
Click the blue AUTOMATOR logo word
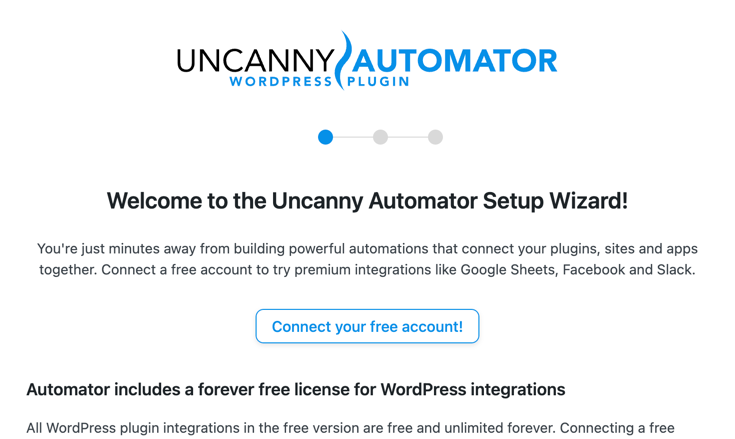point(455,61)
